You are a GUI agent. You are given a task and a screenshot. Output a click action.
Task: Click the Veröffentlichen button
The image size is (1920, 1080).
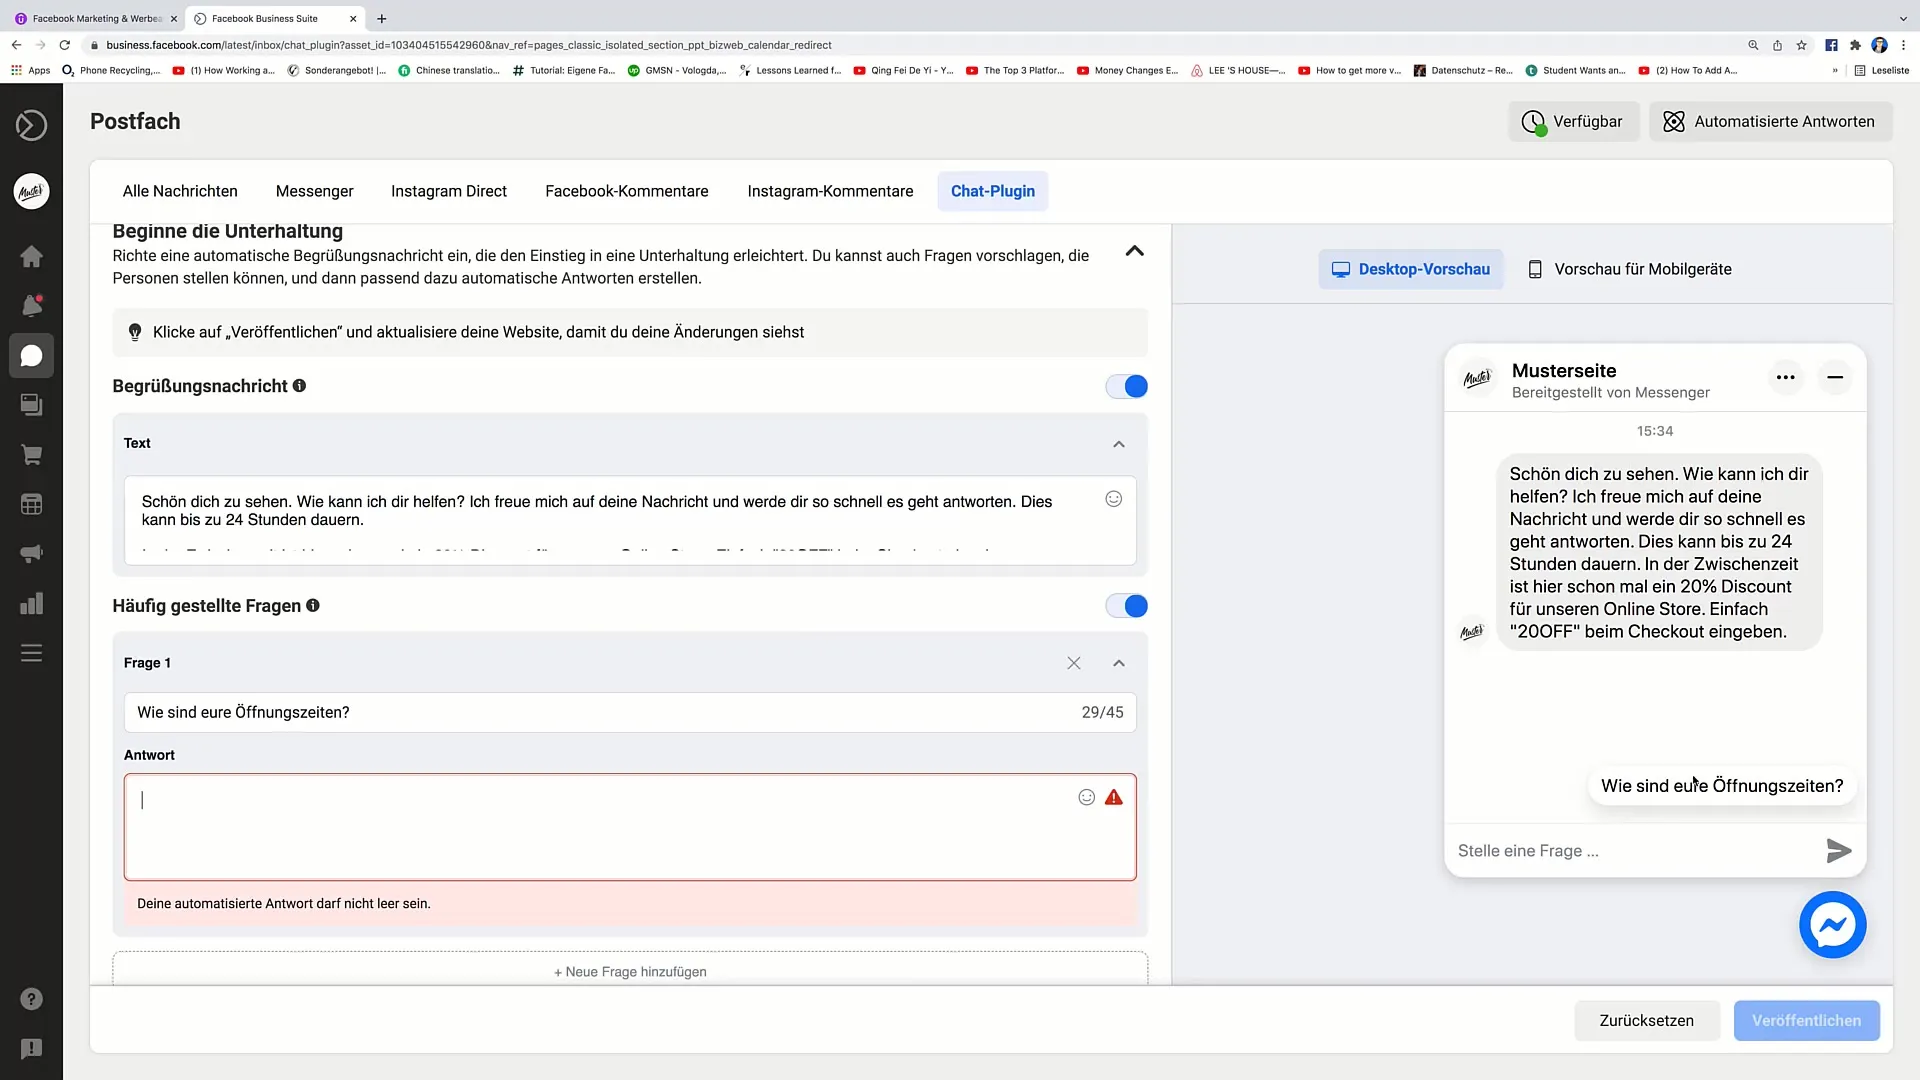tap(1806, 1020)
